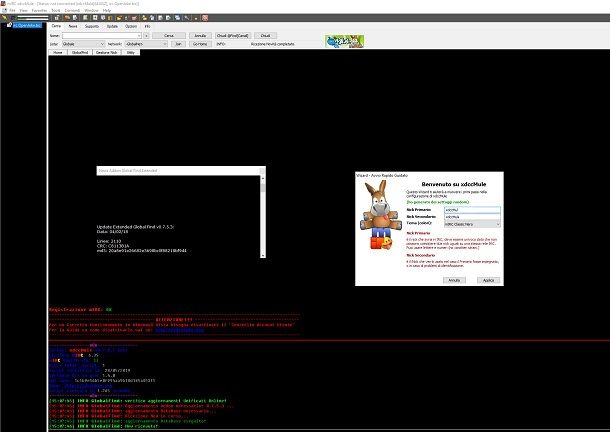Screen dimensions: 610x432
Task: Open the Commands menu
Action: (72, 11)
